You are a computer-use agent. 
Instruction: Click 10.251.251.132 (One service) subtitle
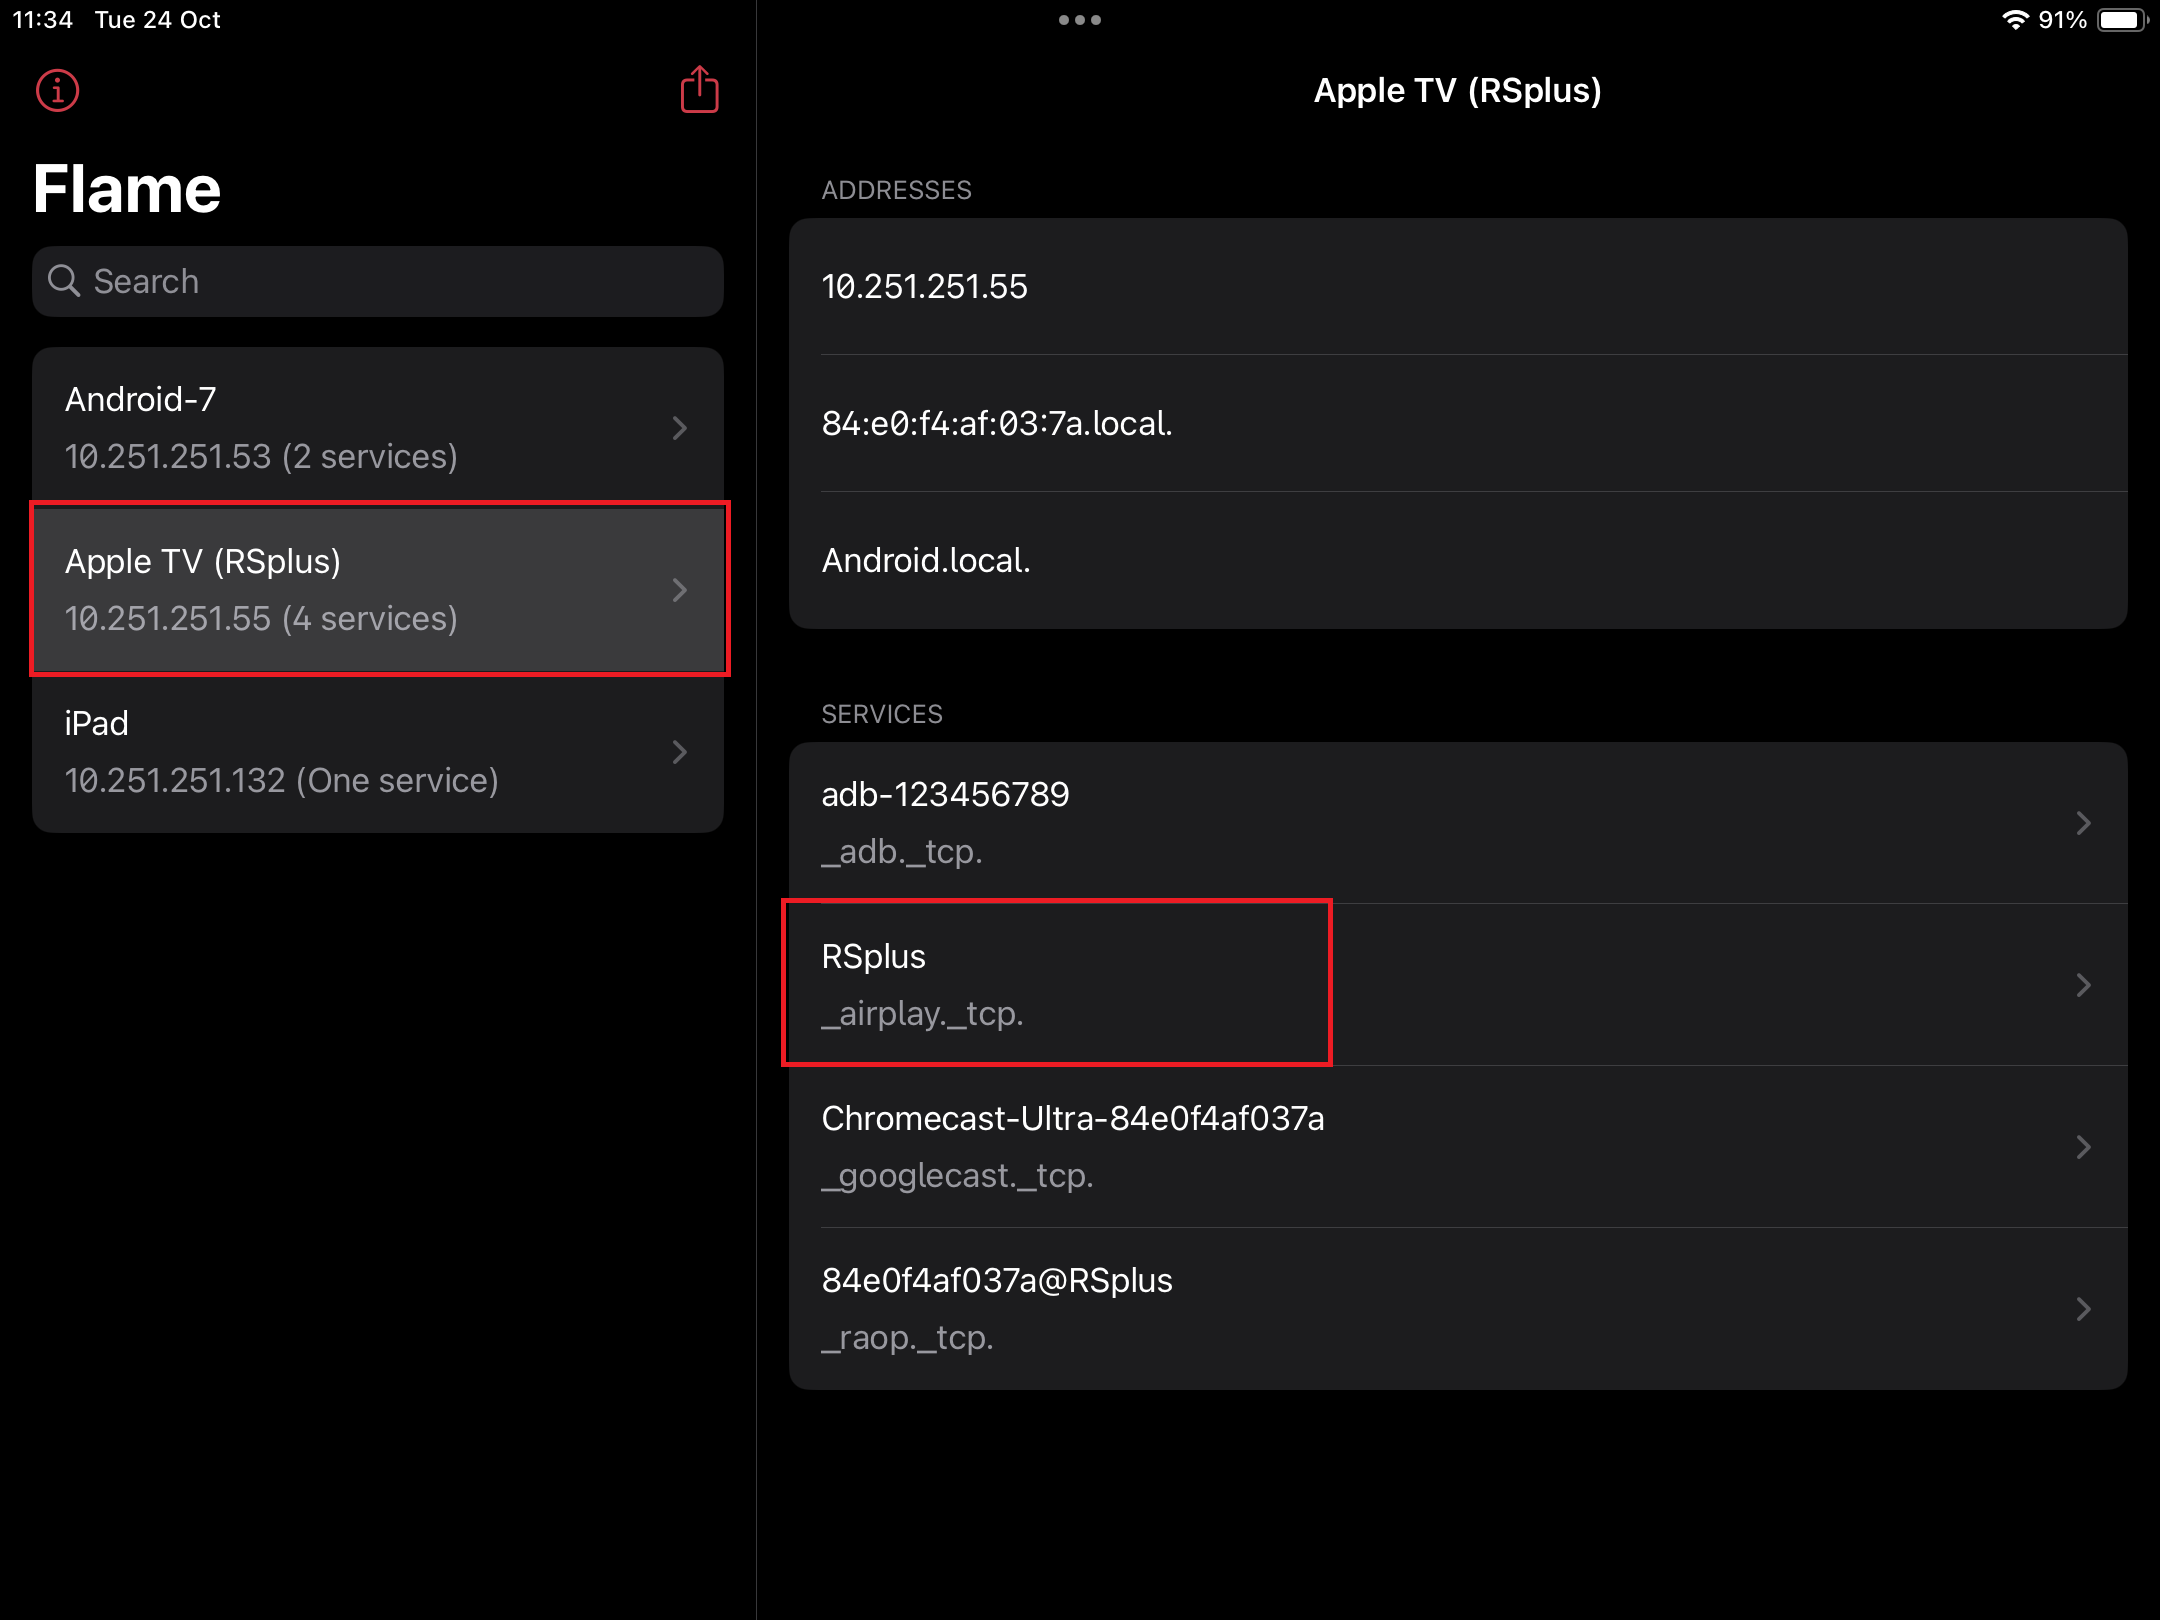click(282, 781)
